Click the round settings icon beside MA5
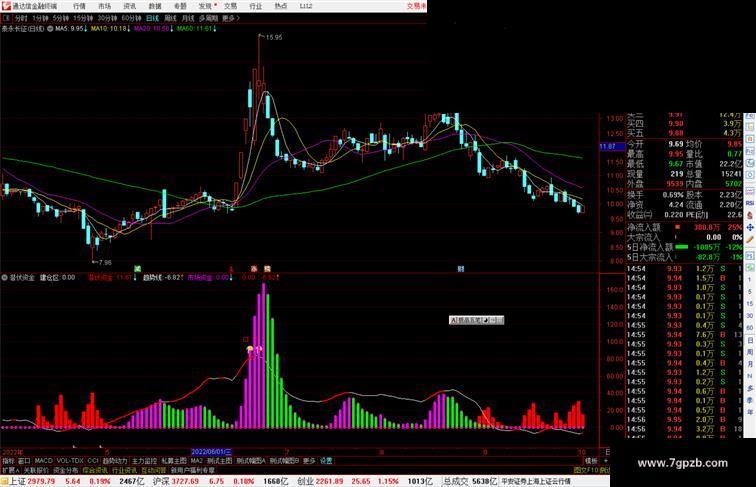 point(50,29)
